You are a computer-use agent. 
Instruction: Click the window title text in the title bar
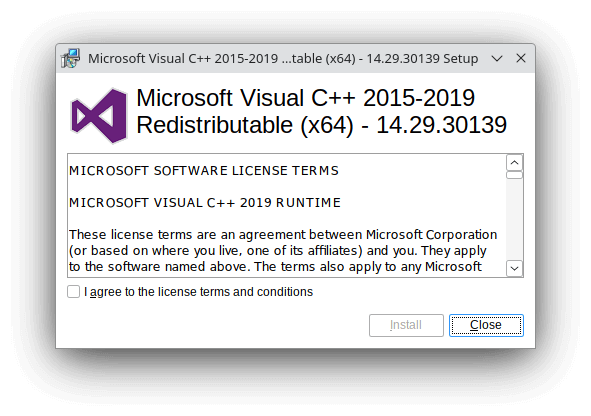[283, 59]
